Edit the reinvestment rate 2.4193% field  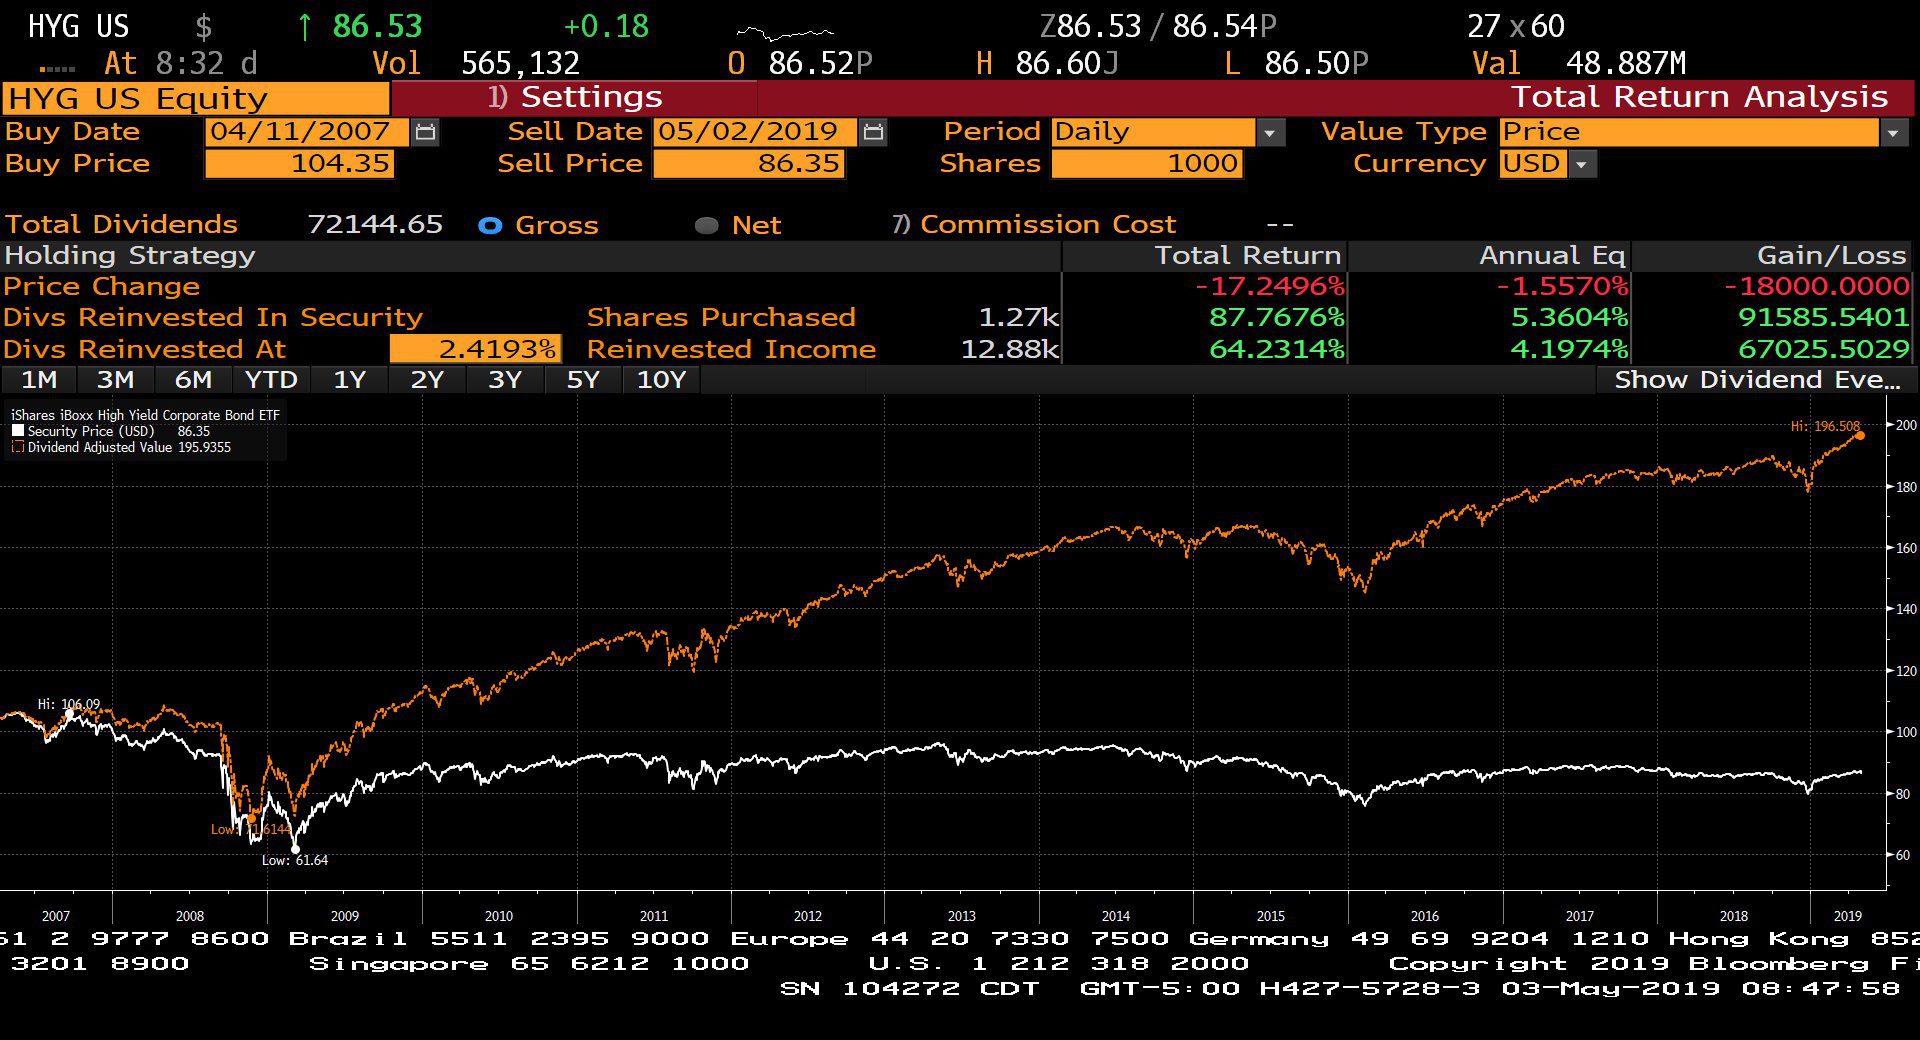475,349
